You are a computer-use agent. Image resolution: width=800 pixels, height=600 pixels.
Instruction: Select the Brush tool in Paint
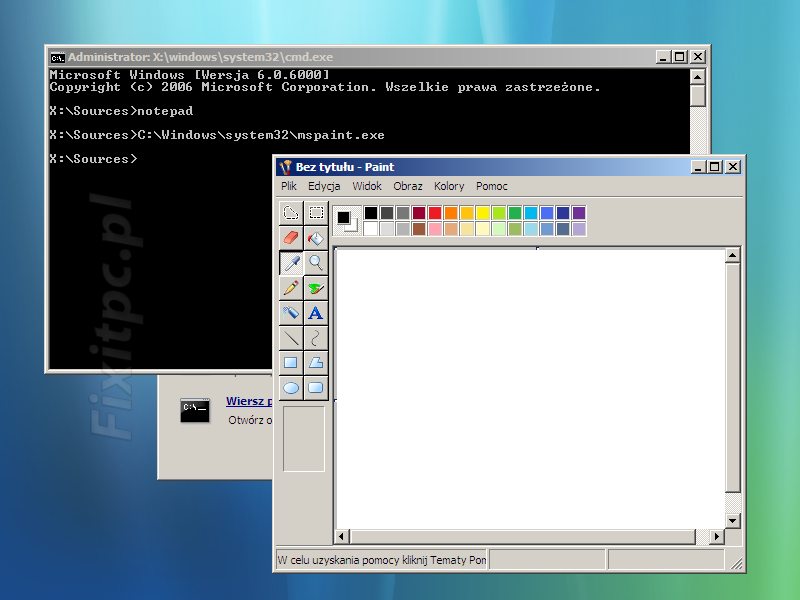click(316, 288)
